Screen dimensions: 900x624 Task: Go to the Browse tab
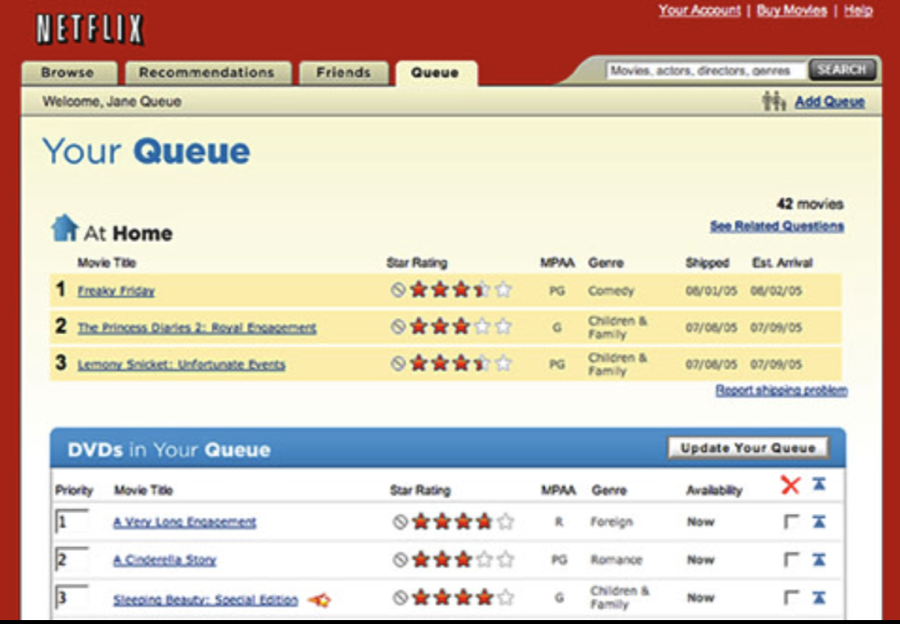pos(68,73)
